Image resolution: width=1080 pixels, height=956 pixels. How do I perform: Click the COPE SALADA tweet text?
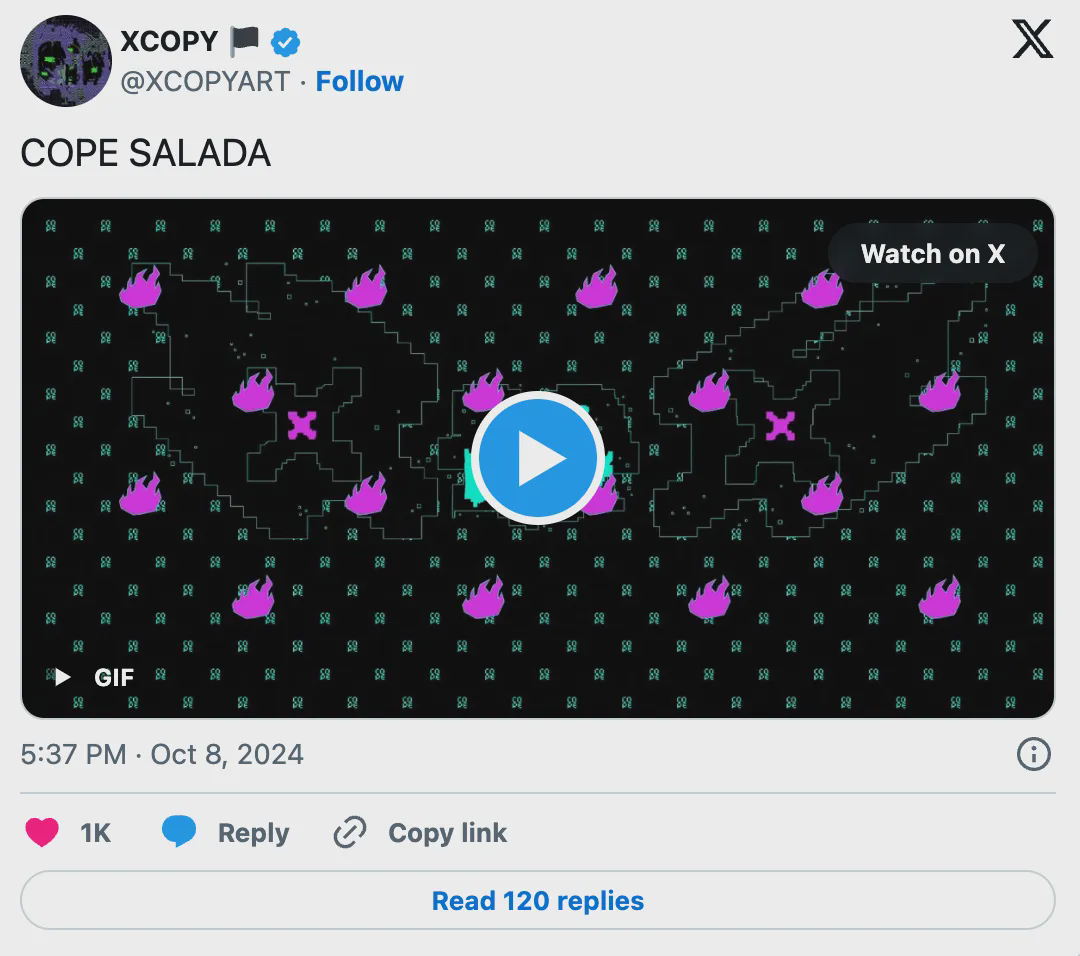(x=146, y=153)
